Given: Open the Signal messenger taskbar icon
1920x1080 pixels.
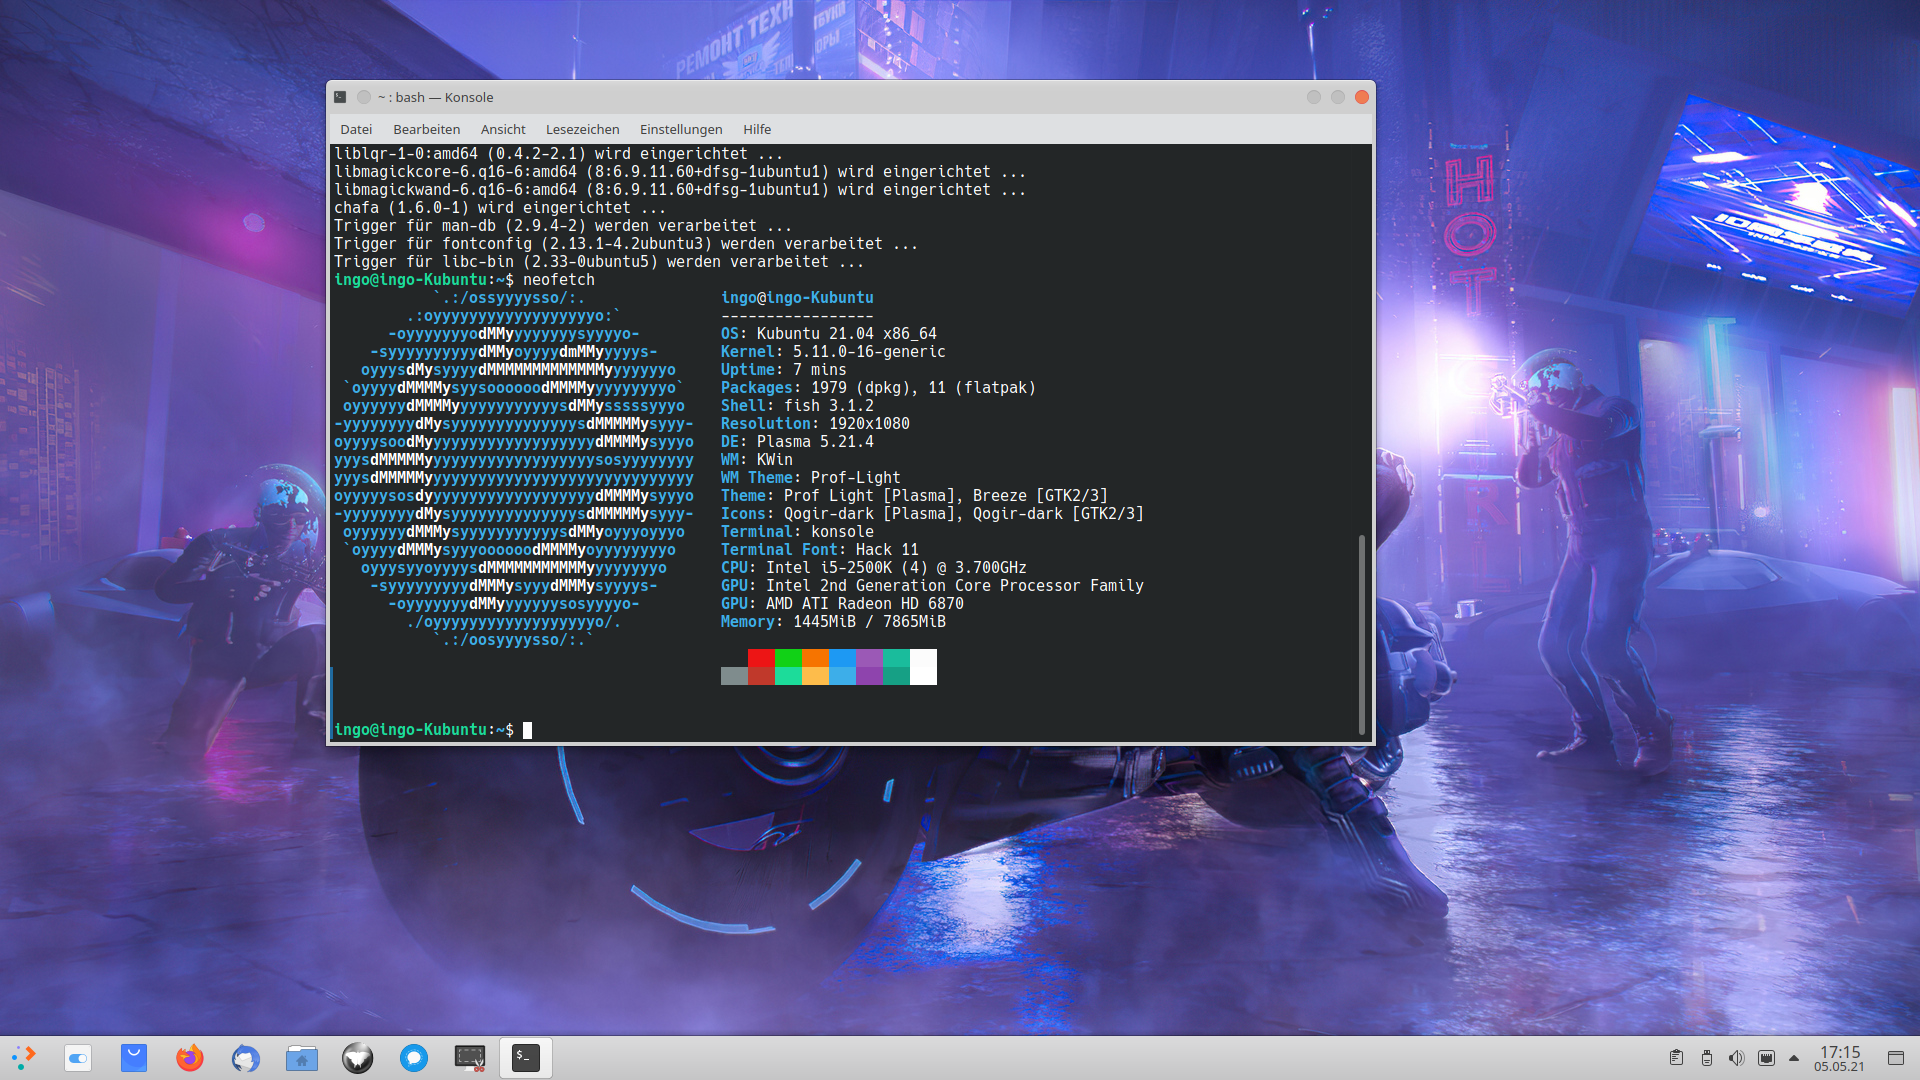Looking at the screenshot, I should pos(414,1057).
